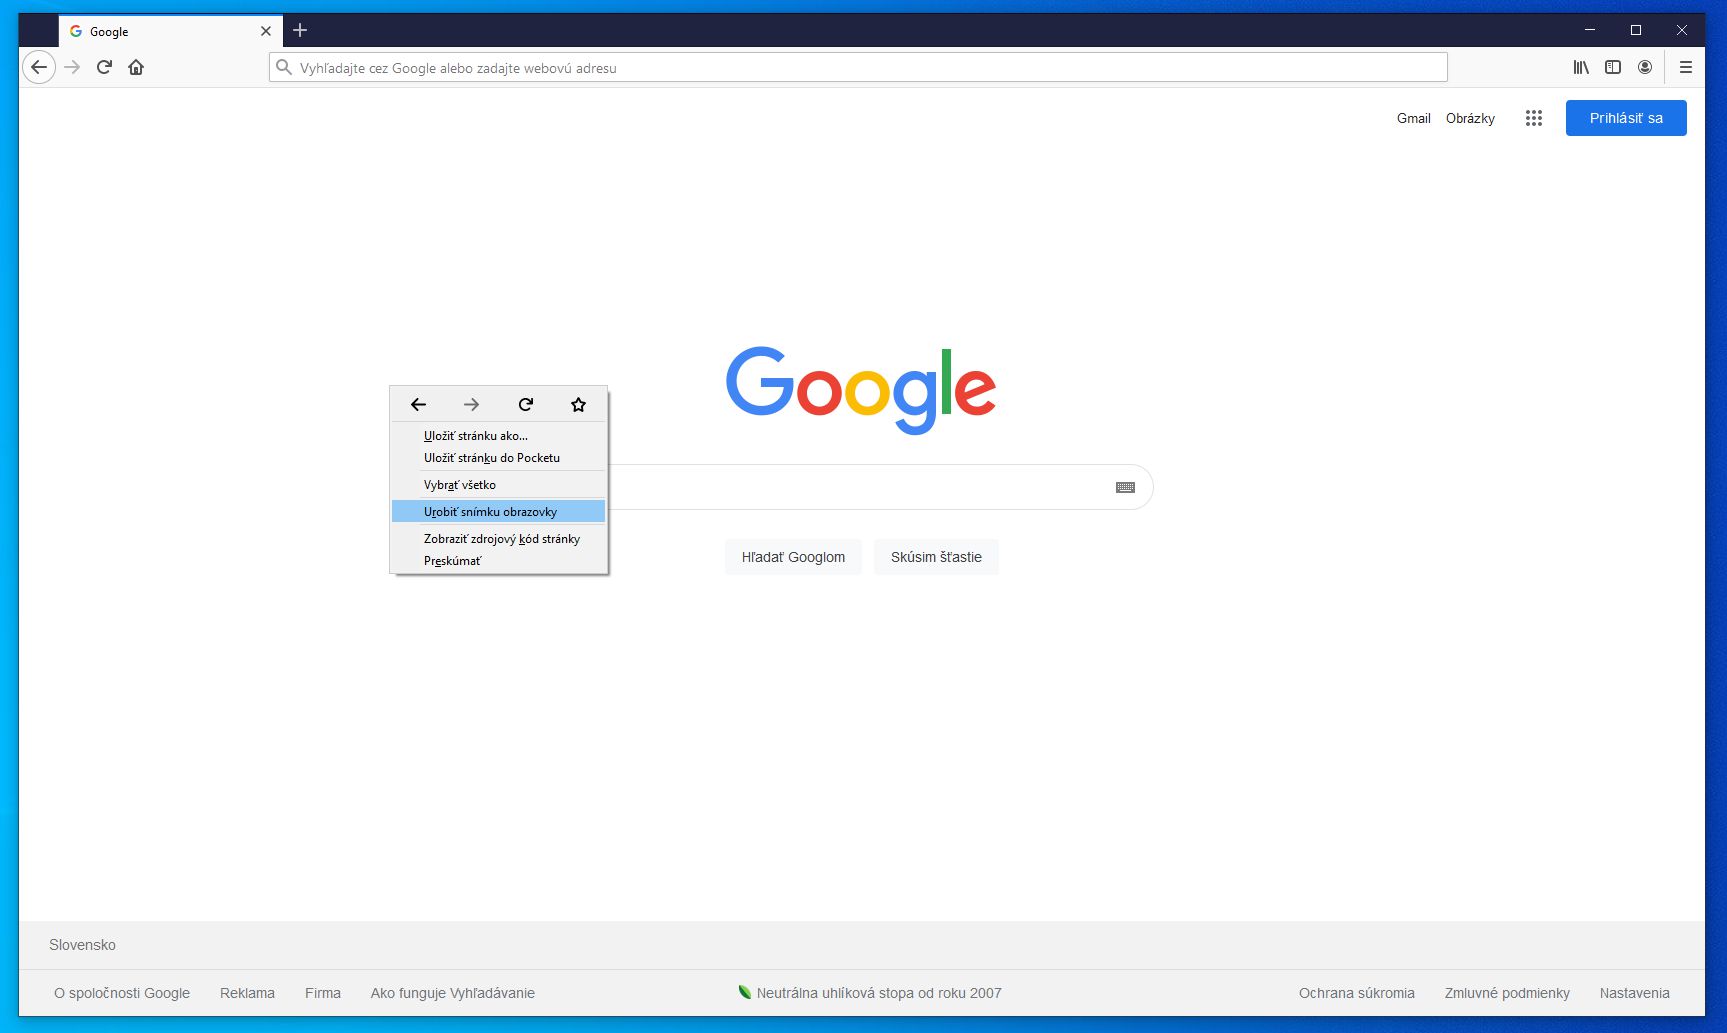Focus the browser address bar
The height and width of the screenshot is (1033, 1727).
click(858, 67)
